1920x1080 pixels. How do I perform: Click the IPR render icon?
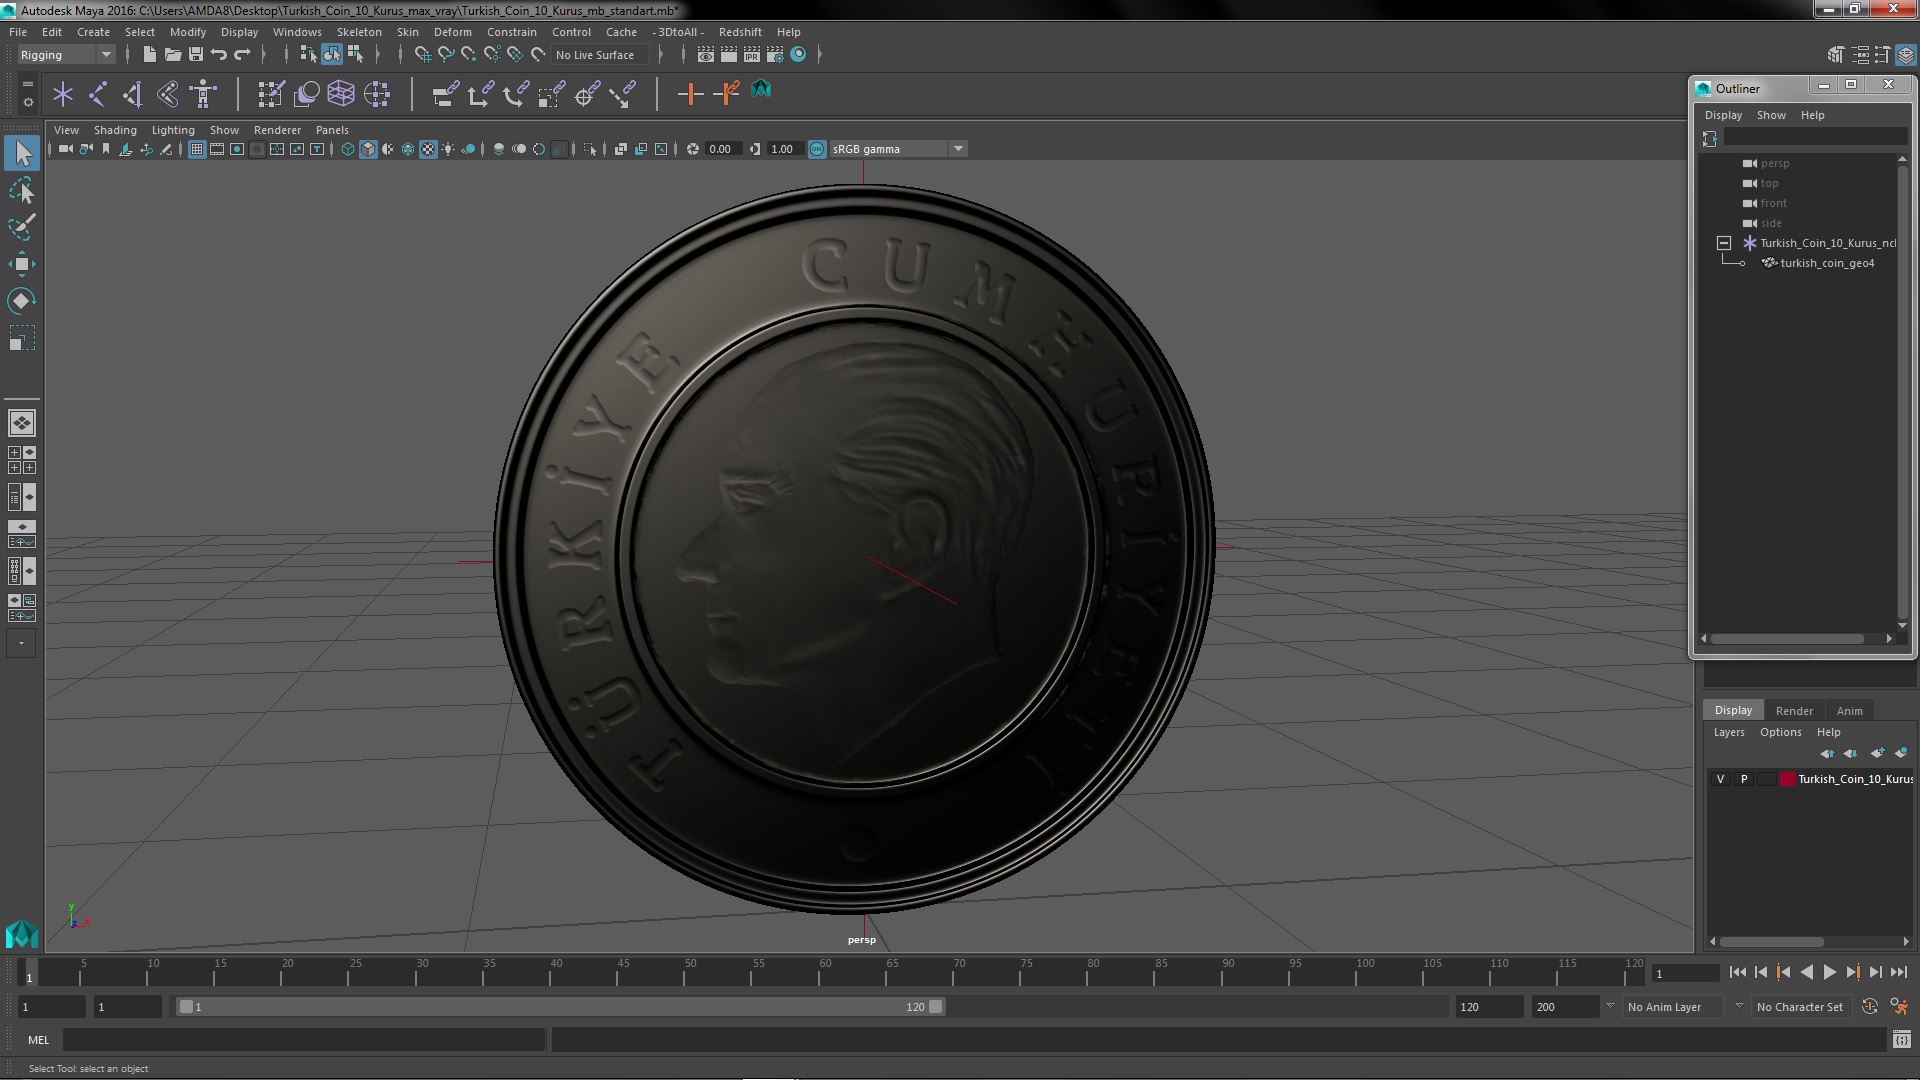tap(752, 55)
